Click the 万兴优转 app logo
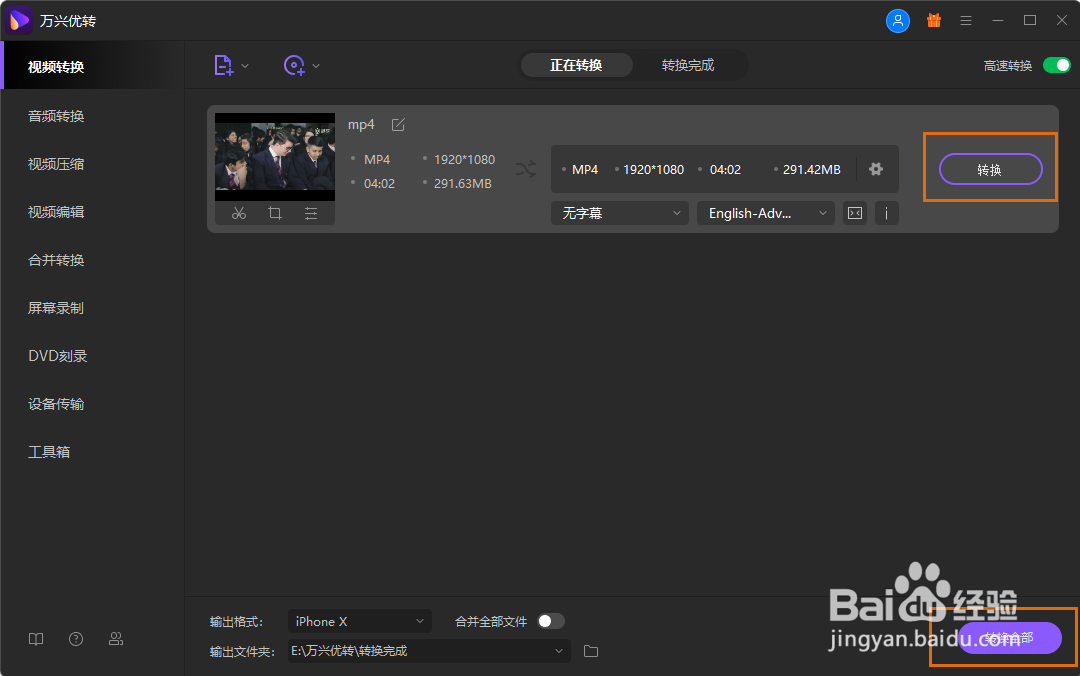 (19, 21)
